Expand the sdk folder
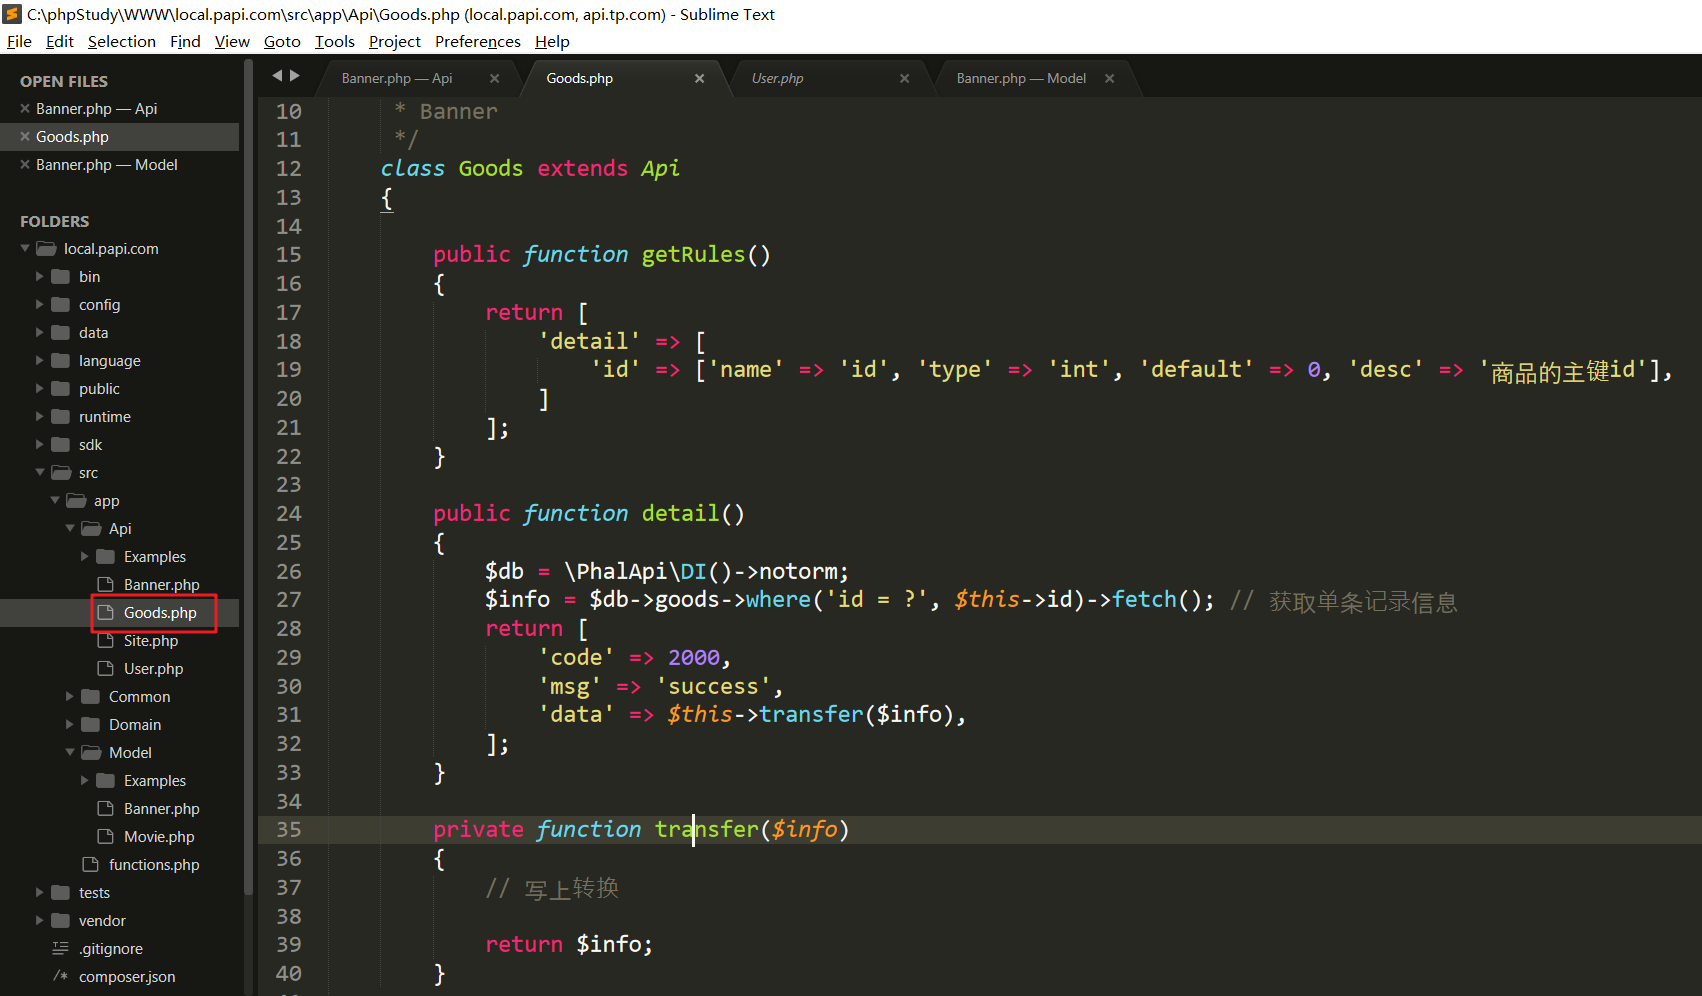The width and height of the screenshot is (1702, 996). [x=40, y=444]
